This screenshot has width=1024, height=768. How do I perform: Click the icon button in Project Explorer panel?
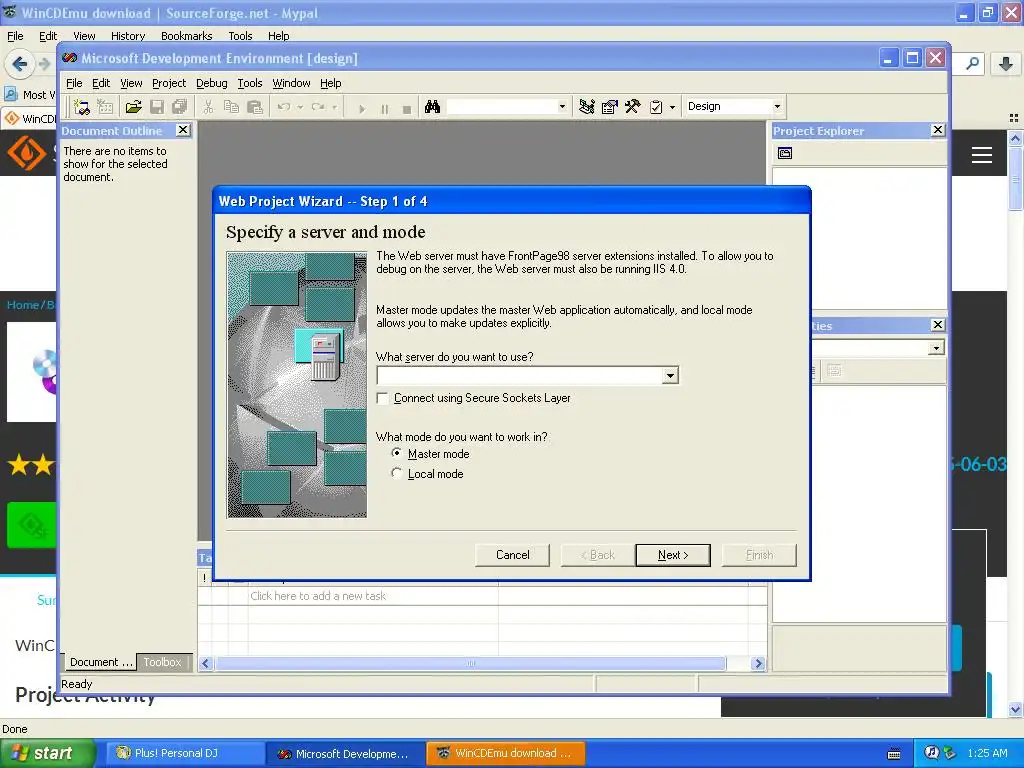pos(785,153)
